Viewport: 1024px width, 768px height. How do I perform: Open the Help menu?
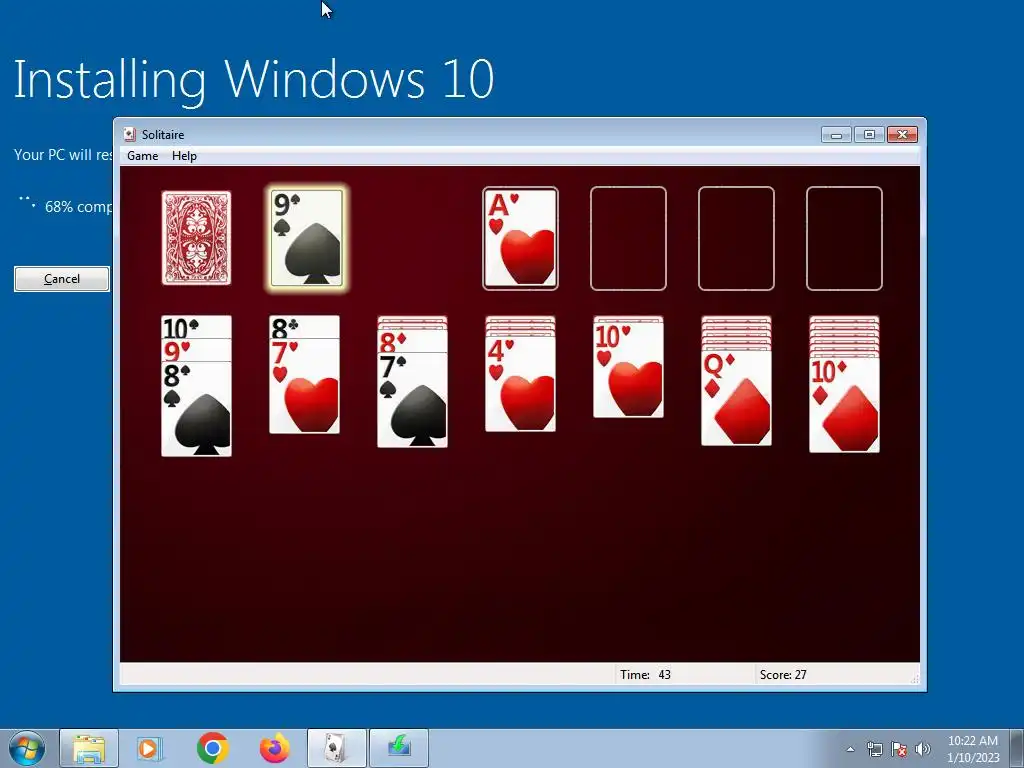click(184, 156)
